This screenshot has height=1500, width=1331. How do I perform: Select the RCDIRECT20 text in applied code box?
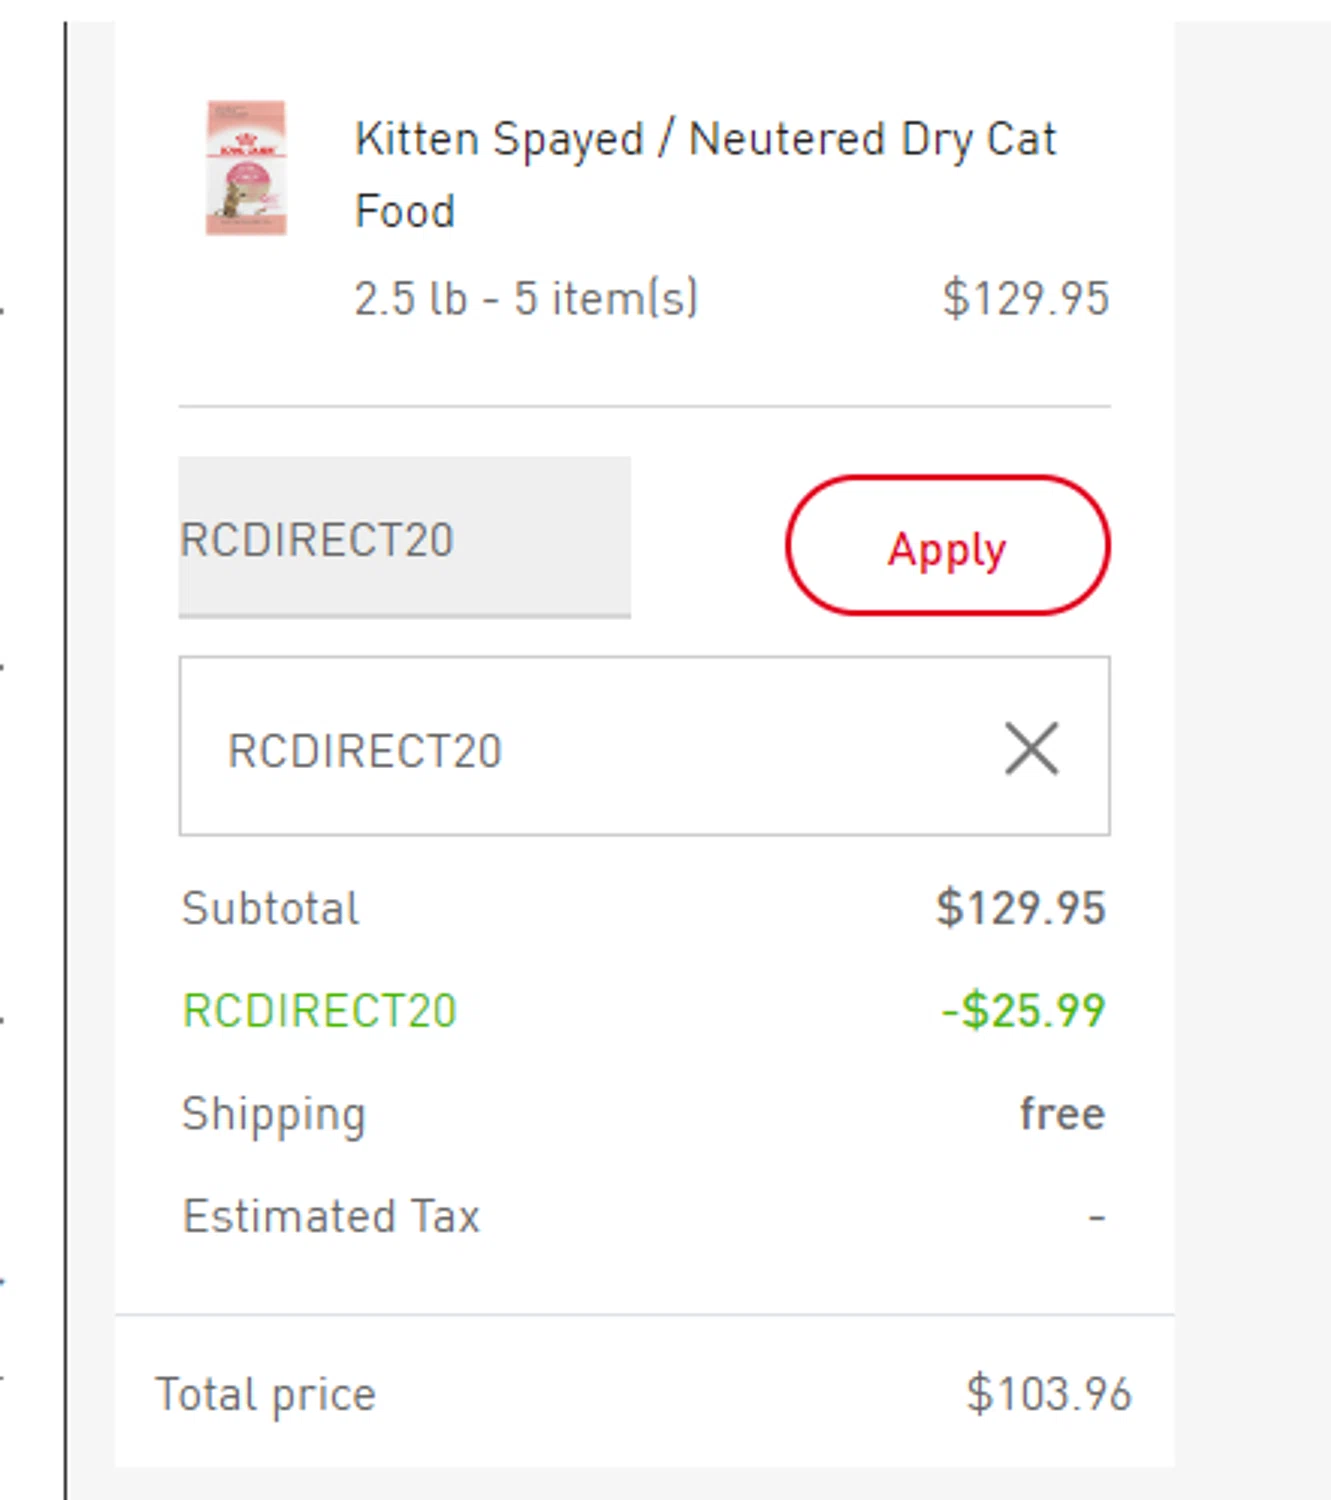[x=365, y=750]
